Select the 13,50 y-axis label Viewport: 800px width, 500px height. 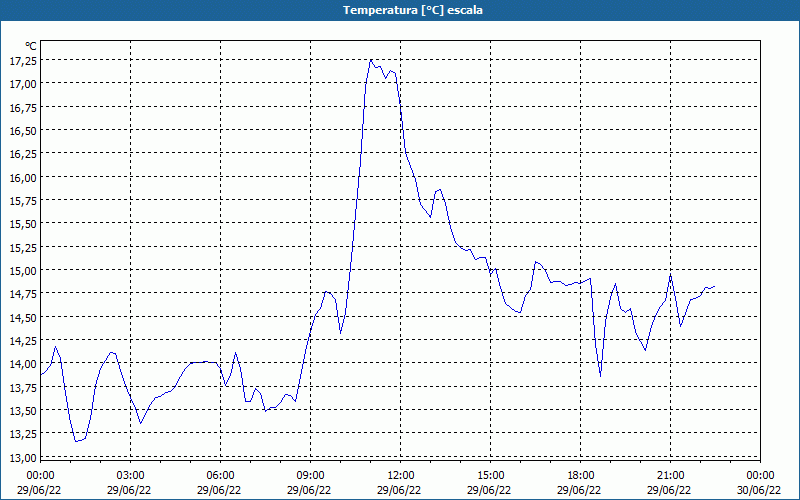click(23, 411)
